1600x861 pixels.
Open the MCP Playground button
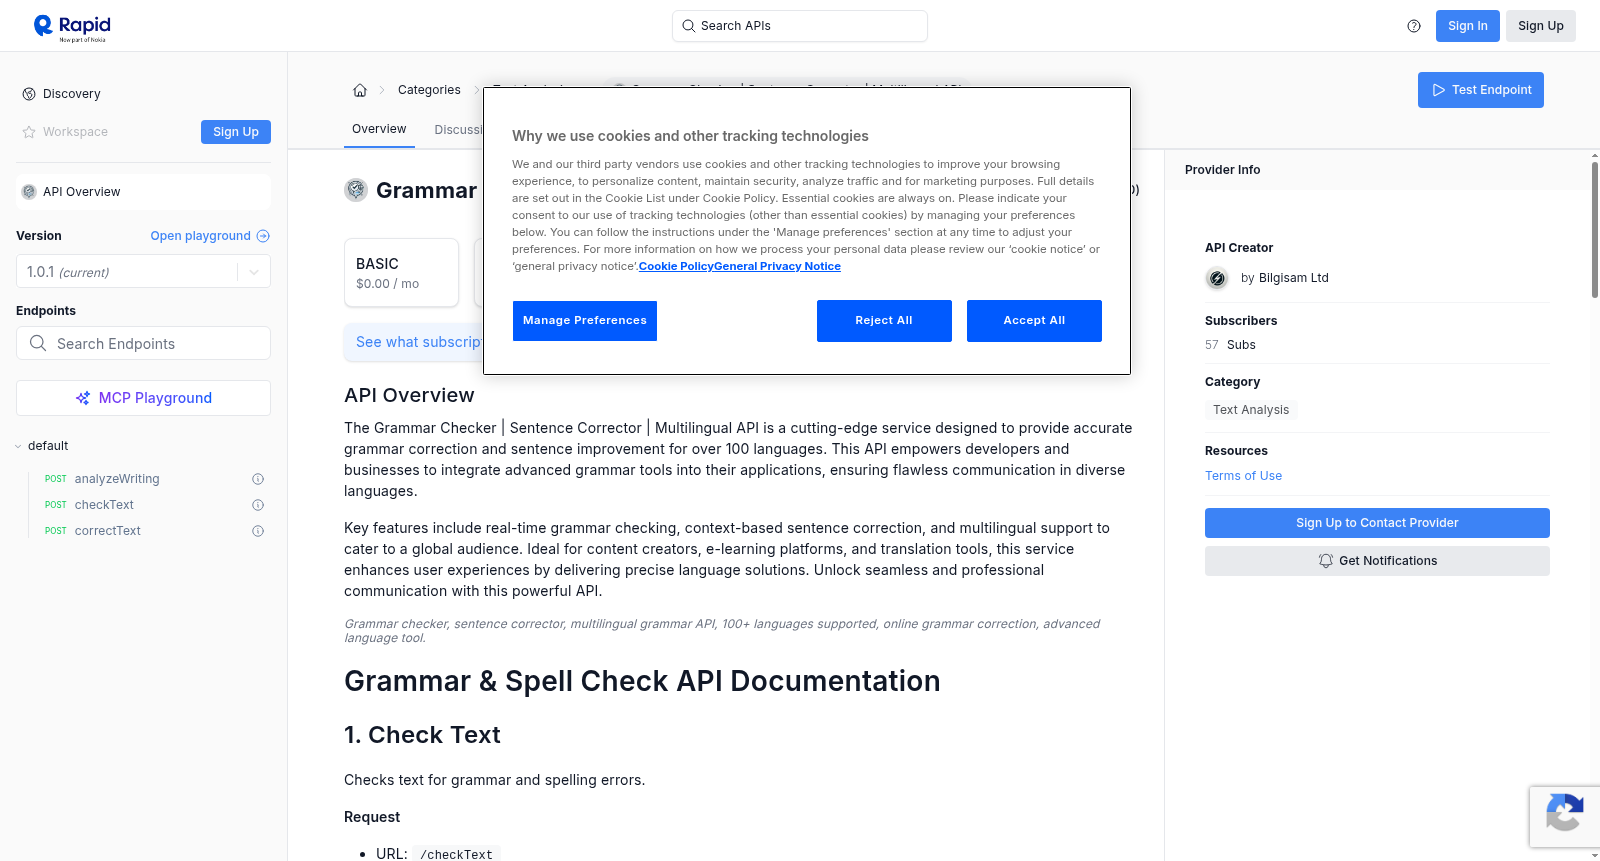click(143, 398)
